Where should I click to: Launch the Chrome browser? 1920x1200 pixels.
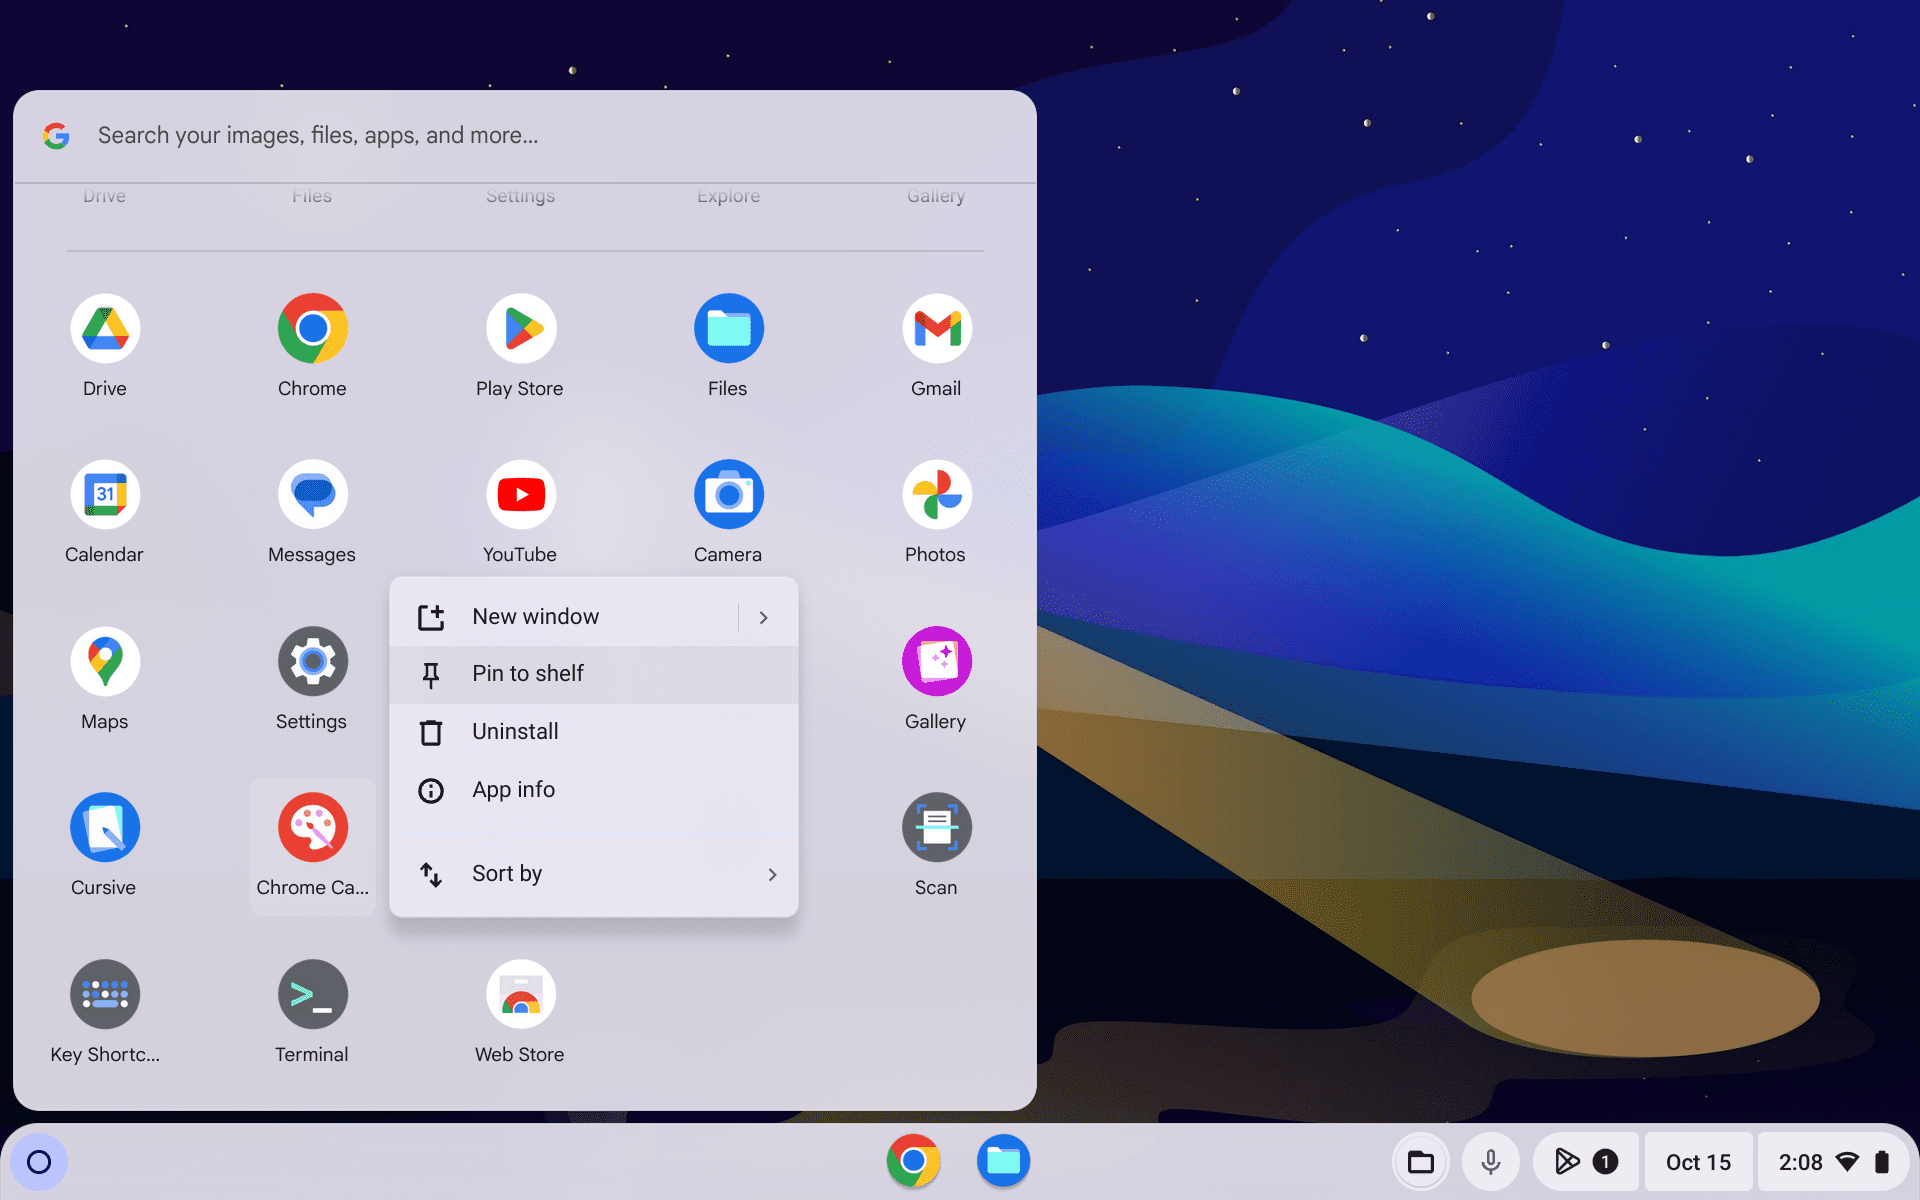311,328
